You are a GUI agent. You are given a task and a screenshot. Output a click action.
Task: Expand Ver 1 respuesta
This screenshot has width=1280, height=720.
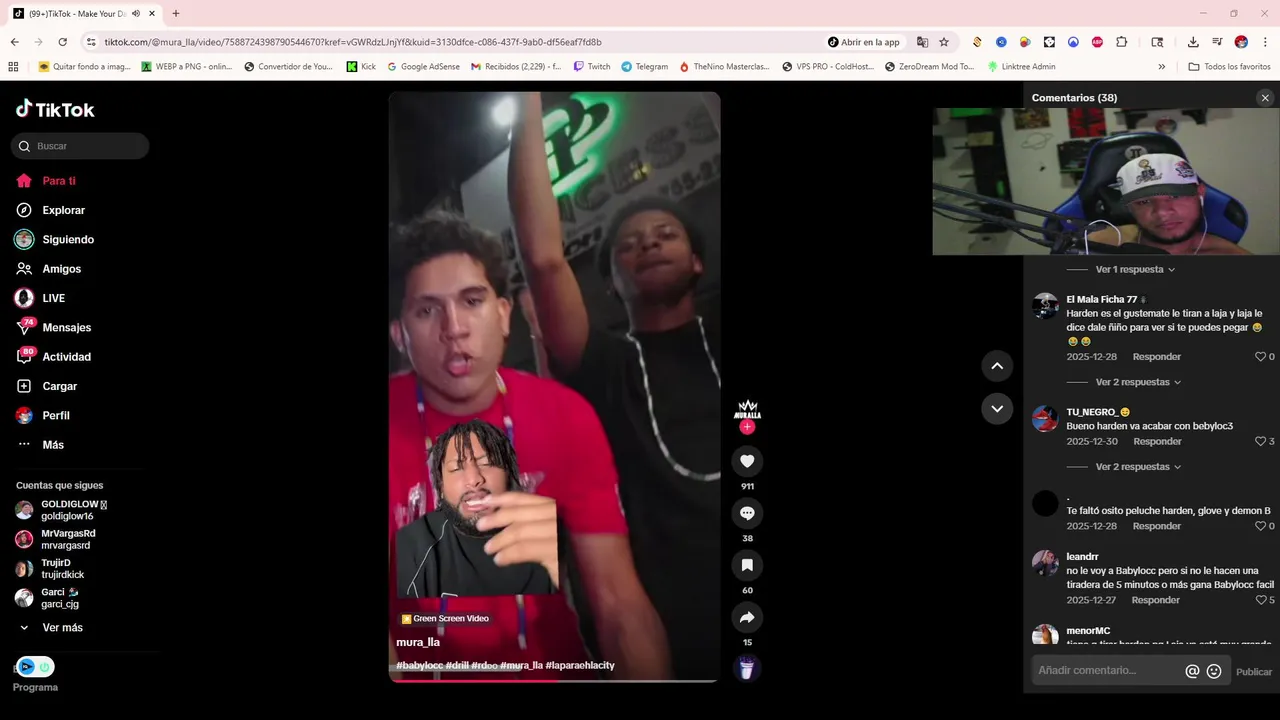pyautogui.click(x=1135, y=270)
